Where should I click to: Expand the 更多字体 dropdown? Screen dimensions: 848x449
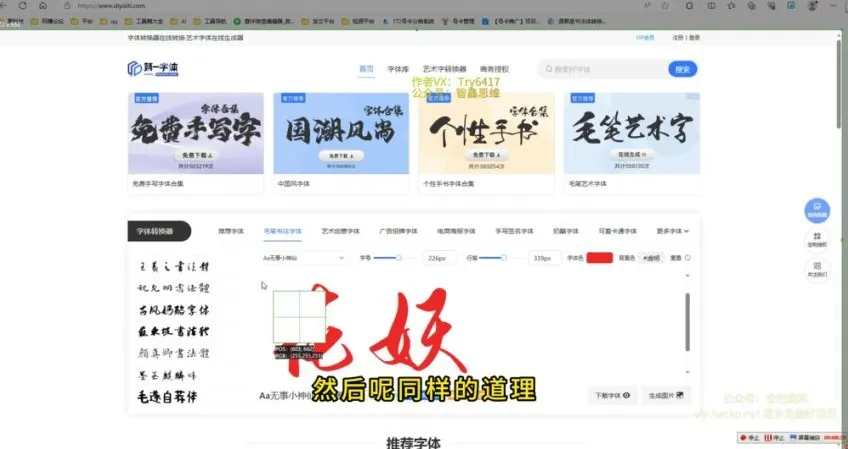[673, 231]
